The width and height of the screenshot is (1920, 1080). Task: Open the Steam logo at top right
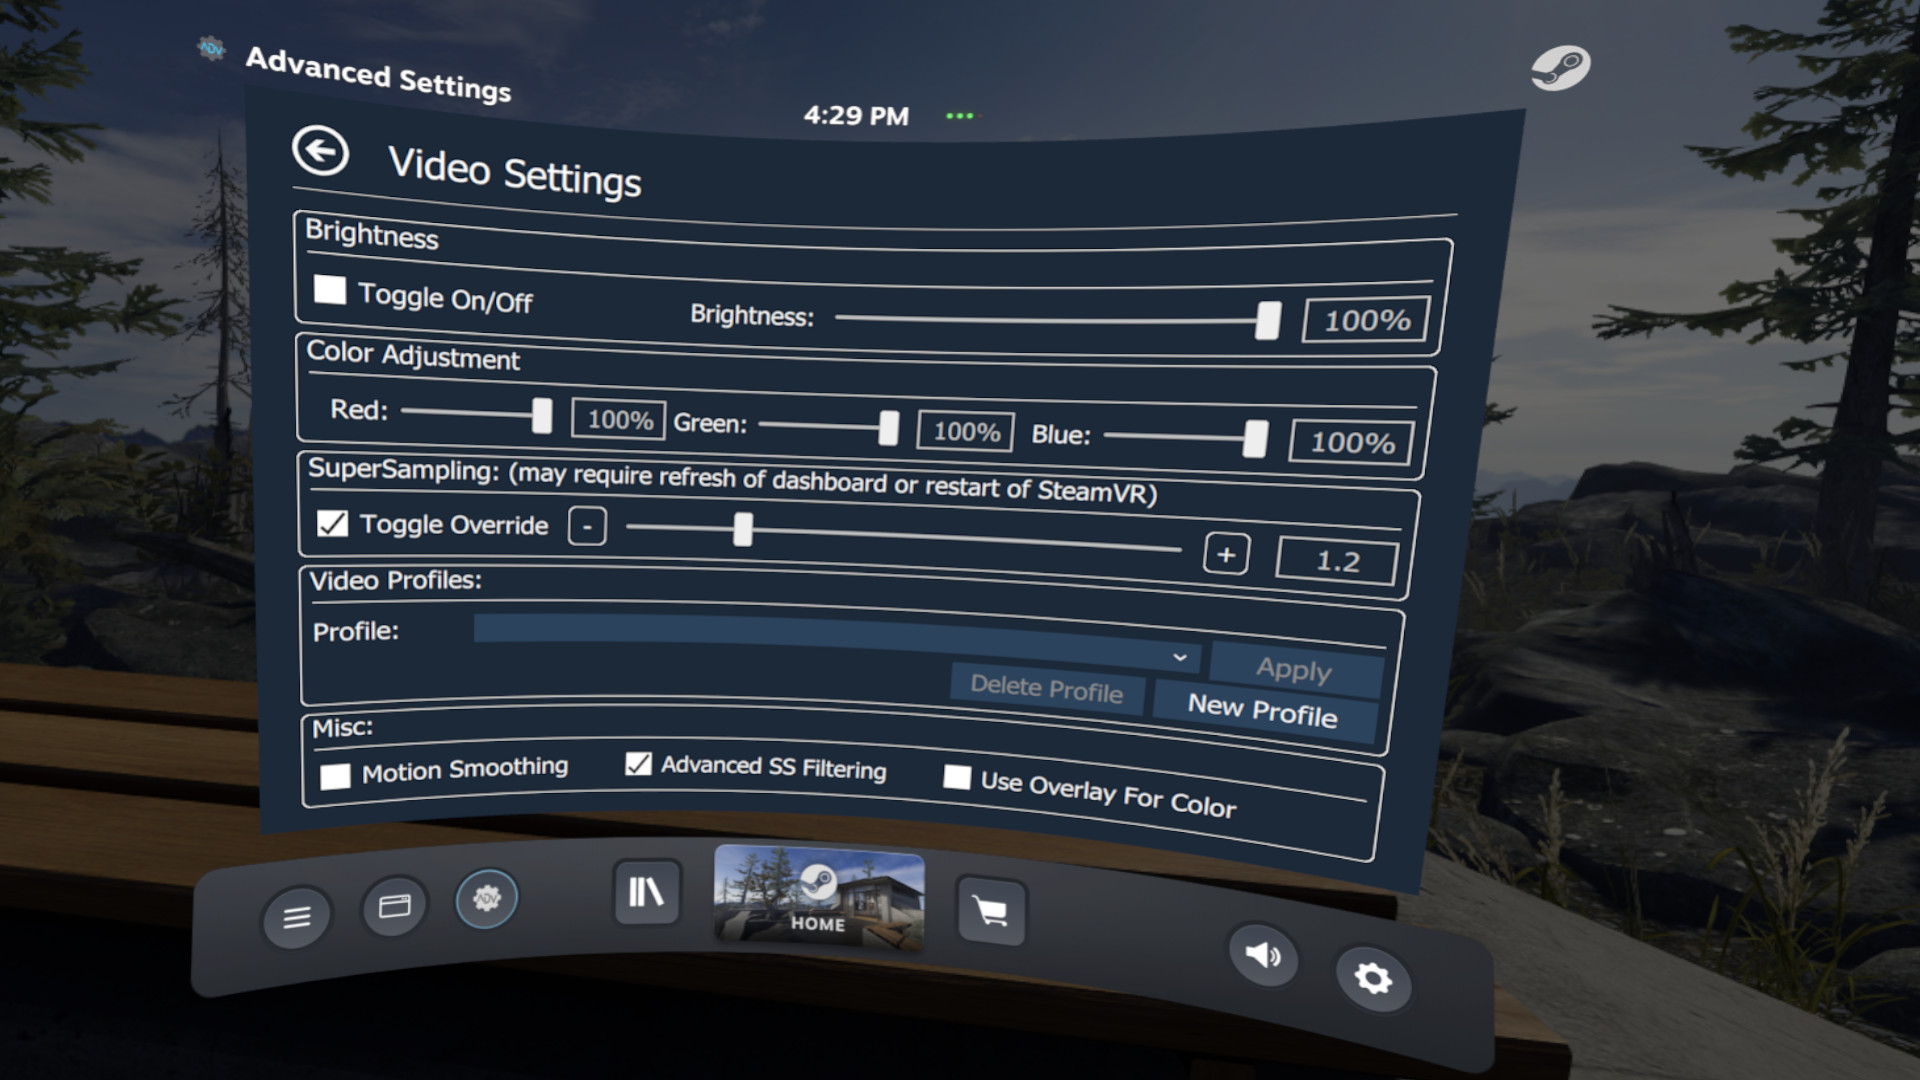point(1560,68)
